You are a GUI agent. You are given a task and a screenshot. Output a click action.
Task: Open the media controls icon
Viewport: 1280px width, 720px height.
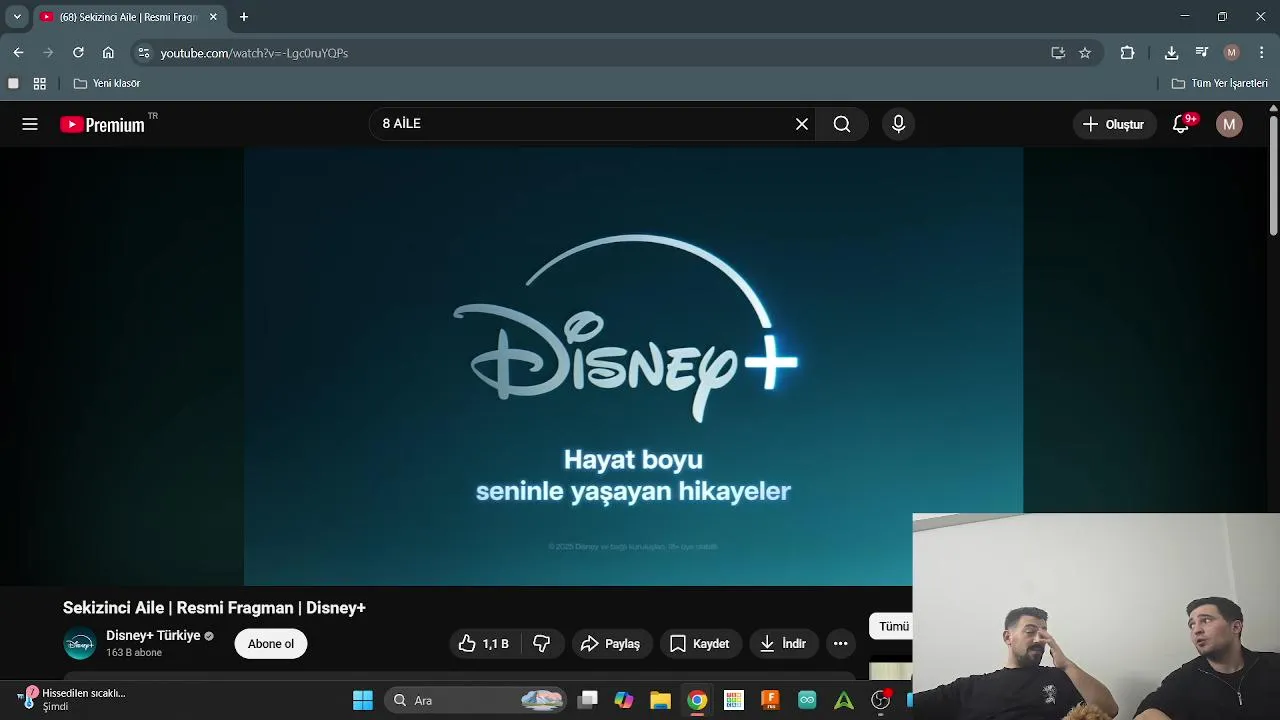click(1202, 53)
